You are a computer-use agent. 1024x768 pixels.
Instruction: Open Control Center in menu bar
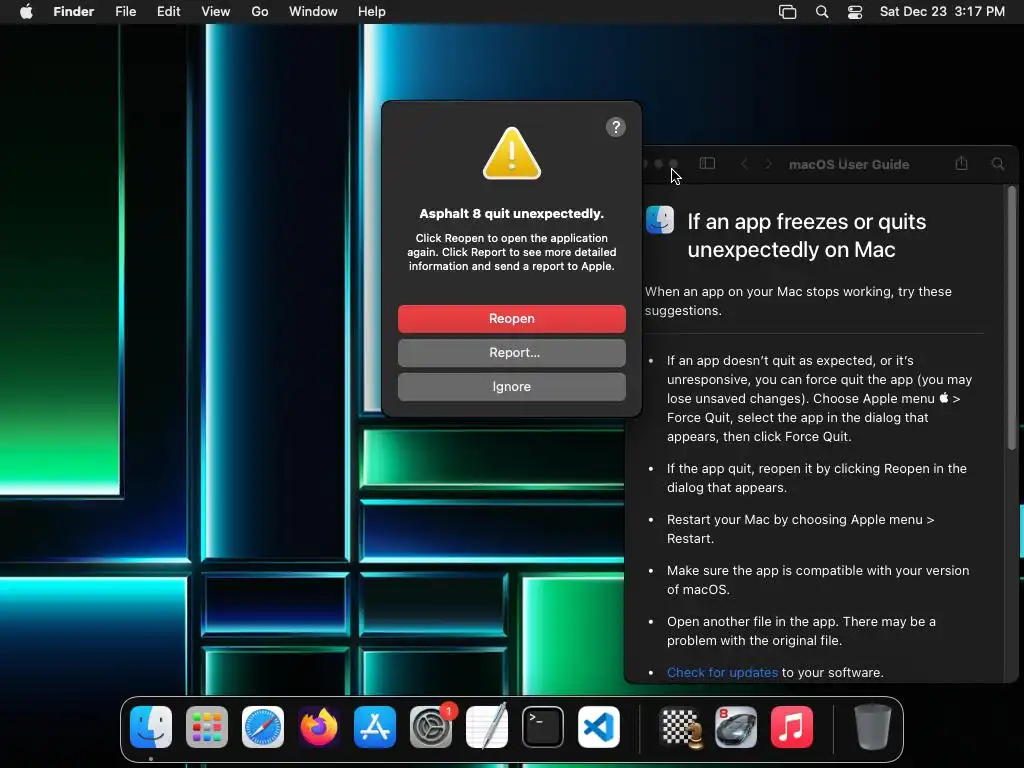pos(855,12)
